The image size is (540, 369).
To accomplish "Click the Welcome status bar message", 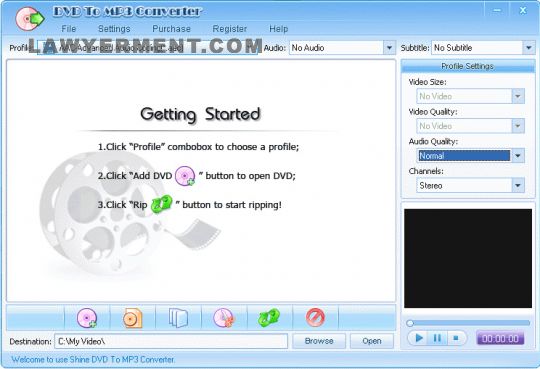I will tap(93, 359).
